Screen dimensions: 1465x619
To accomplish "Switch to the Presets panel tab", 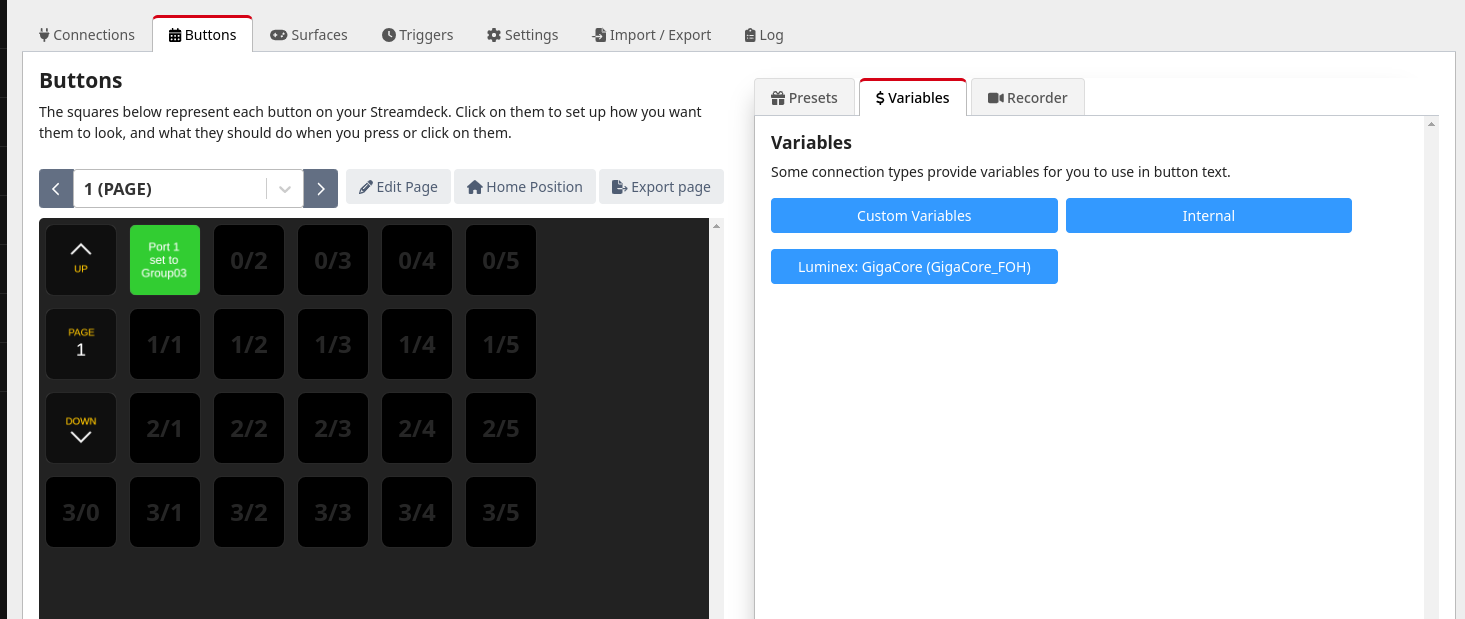I will click(804, 98).
